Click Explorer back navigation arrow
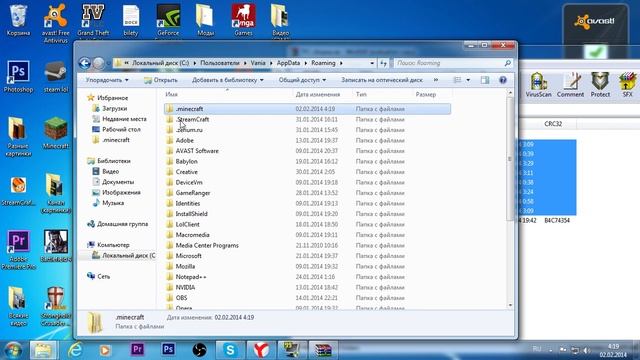The width and height of the screenshot is (640, 360). [84, 63]
